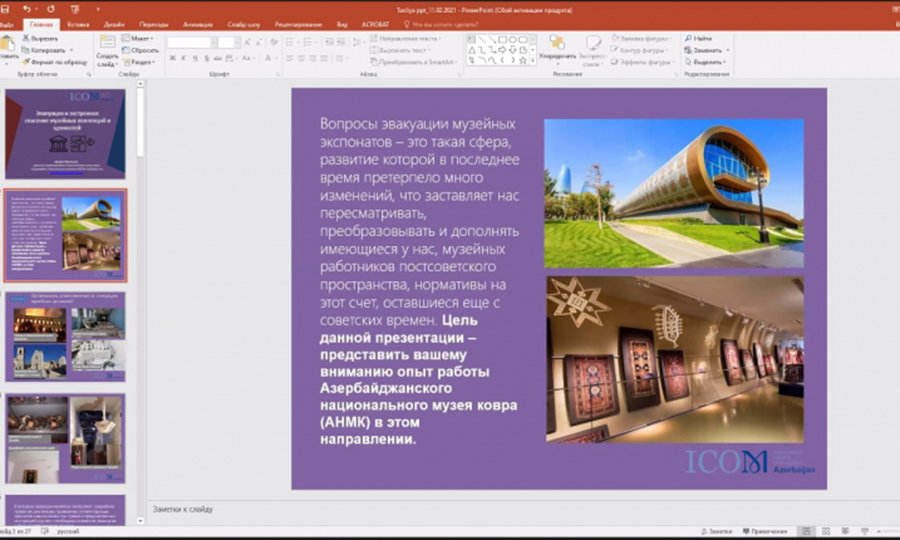
Task: Toggle strikethrough (abc)
Action: point(218,59)
